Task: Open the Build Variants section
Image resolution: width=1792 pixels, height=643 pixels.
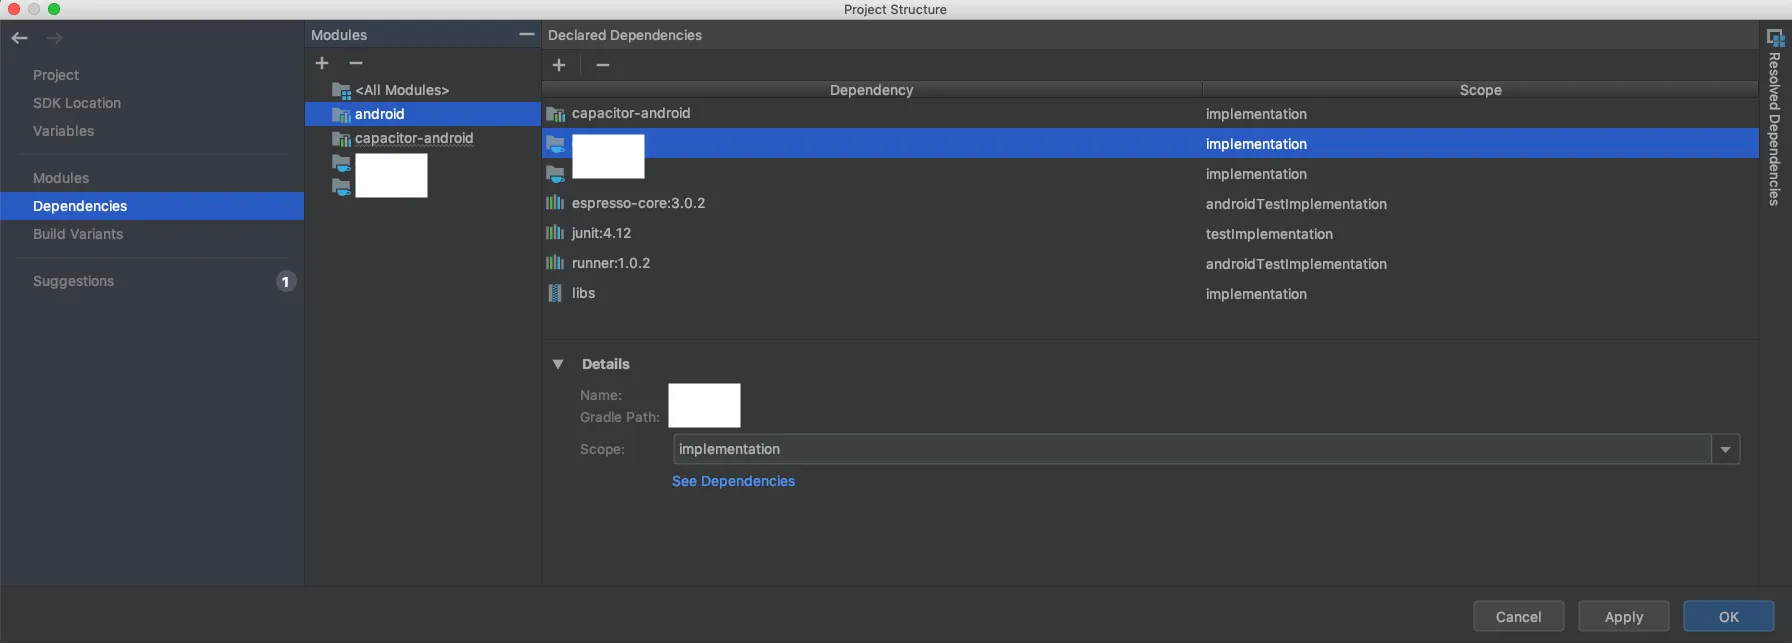Action: 78,234
